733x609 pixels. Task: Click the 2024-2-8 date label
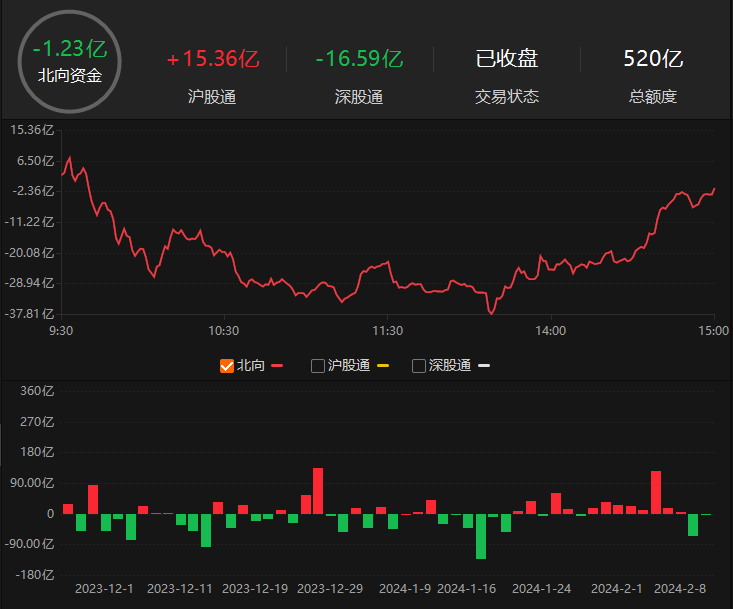point(680,589)
